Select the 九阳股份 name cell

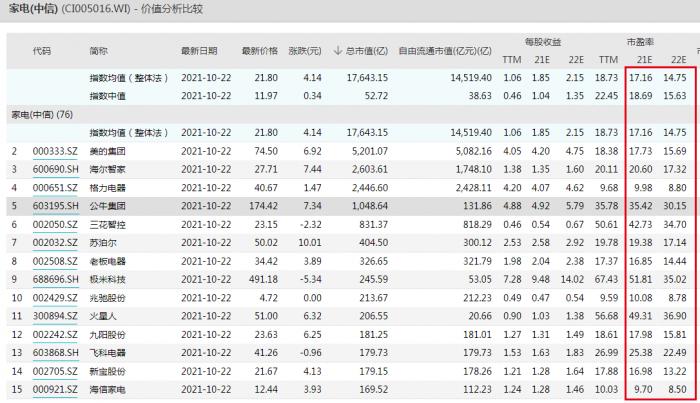click(x=108, y=334)
